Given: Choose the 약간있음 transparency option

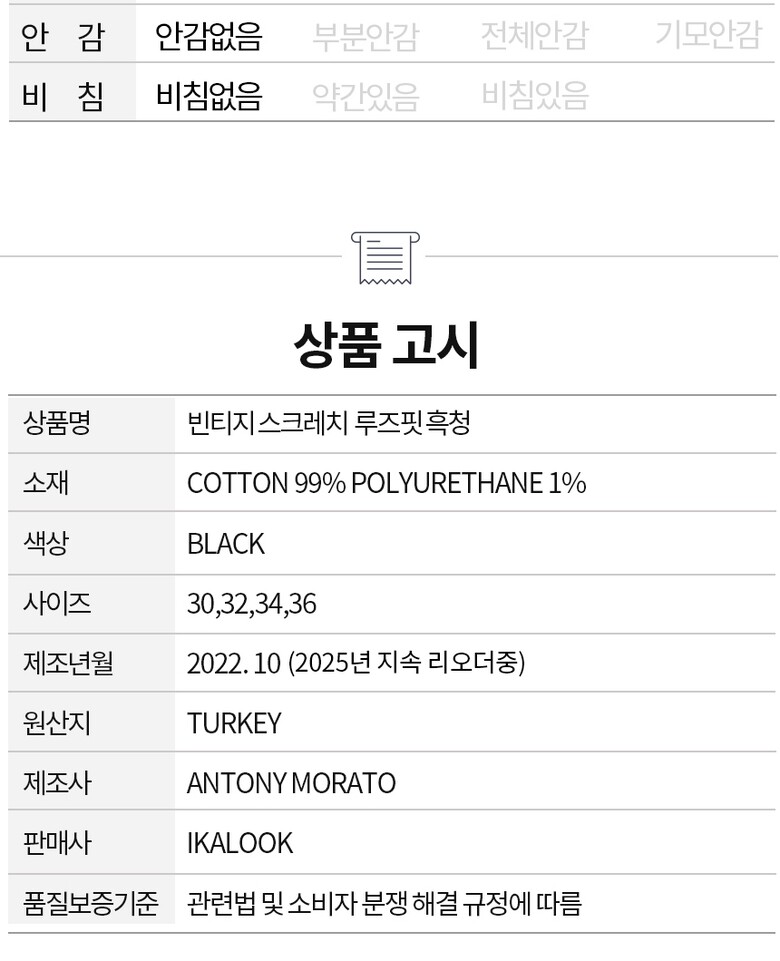Looking at the screenshot, I should pyautogui.click(x=365, y=96).
